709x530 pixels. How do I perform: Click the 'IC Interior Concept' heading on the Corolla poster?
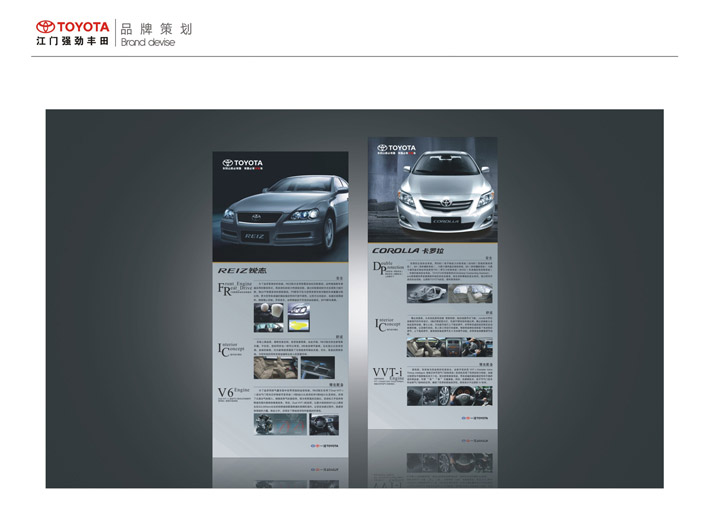tap(388, 324)
